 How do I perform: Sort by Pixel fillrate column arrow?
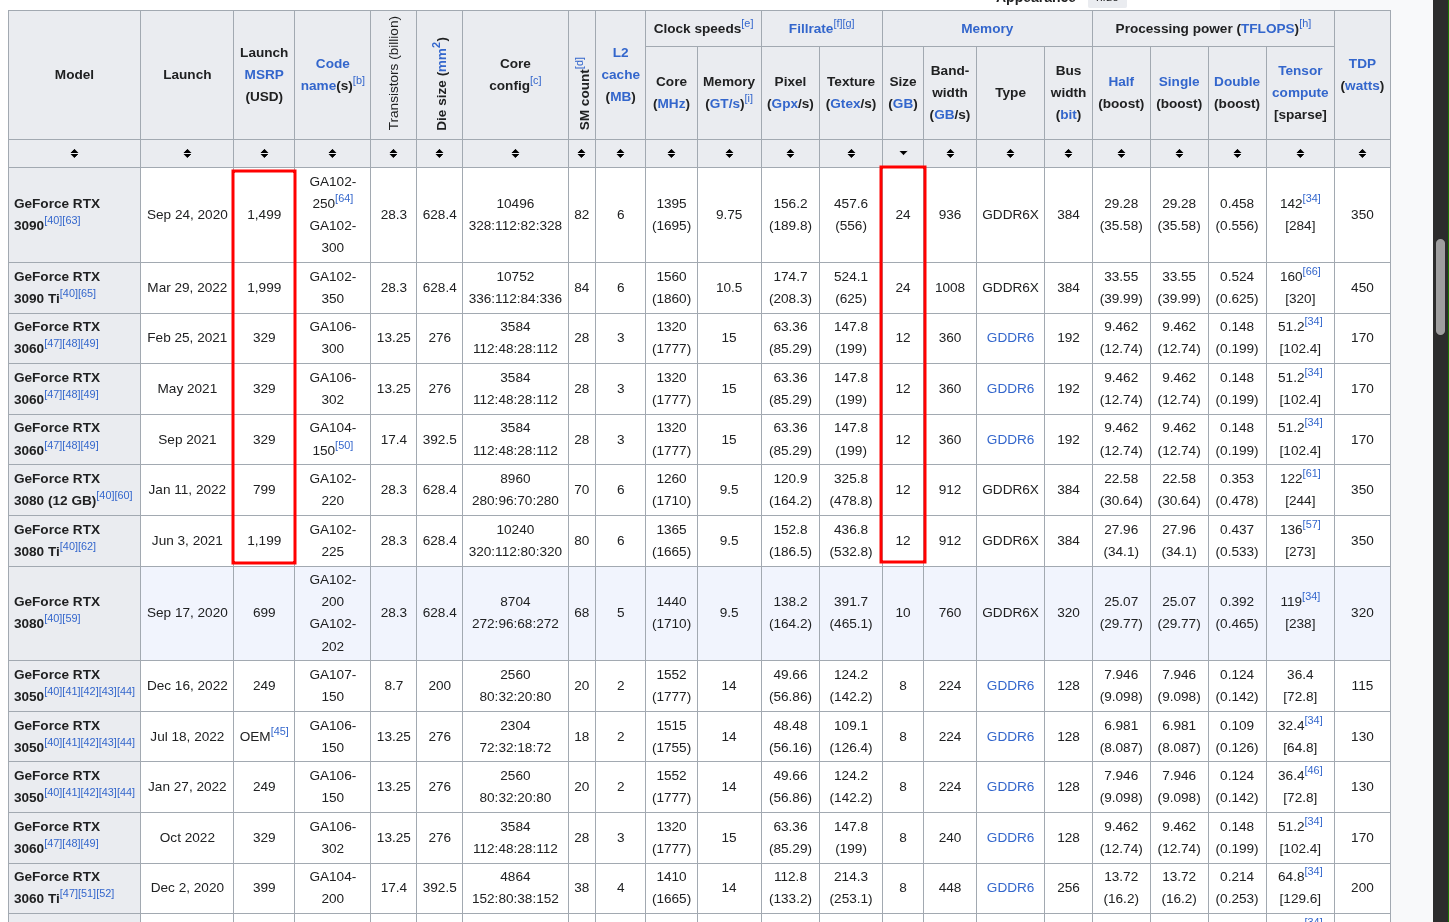790,153
